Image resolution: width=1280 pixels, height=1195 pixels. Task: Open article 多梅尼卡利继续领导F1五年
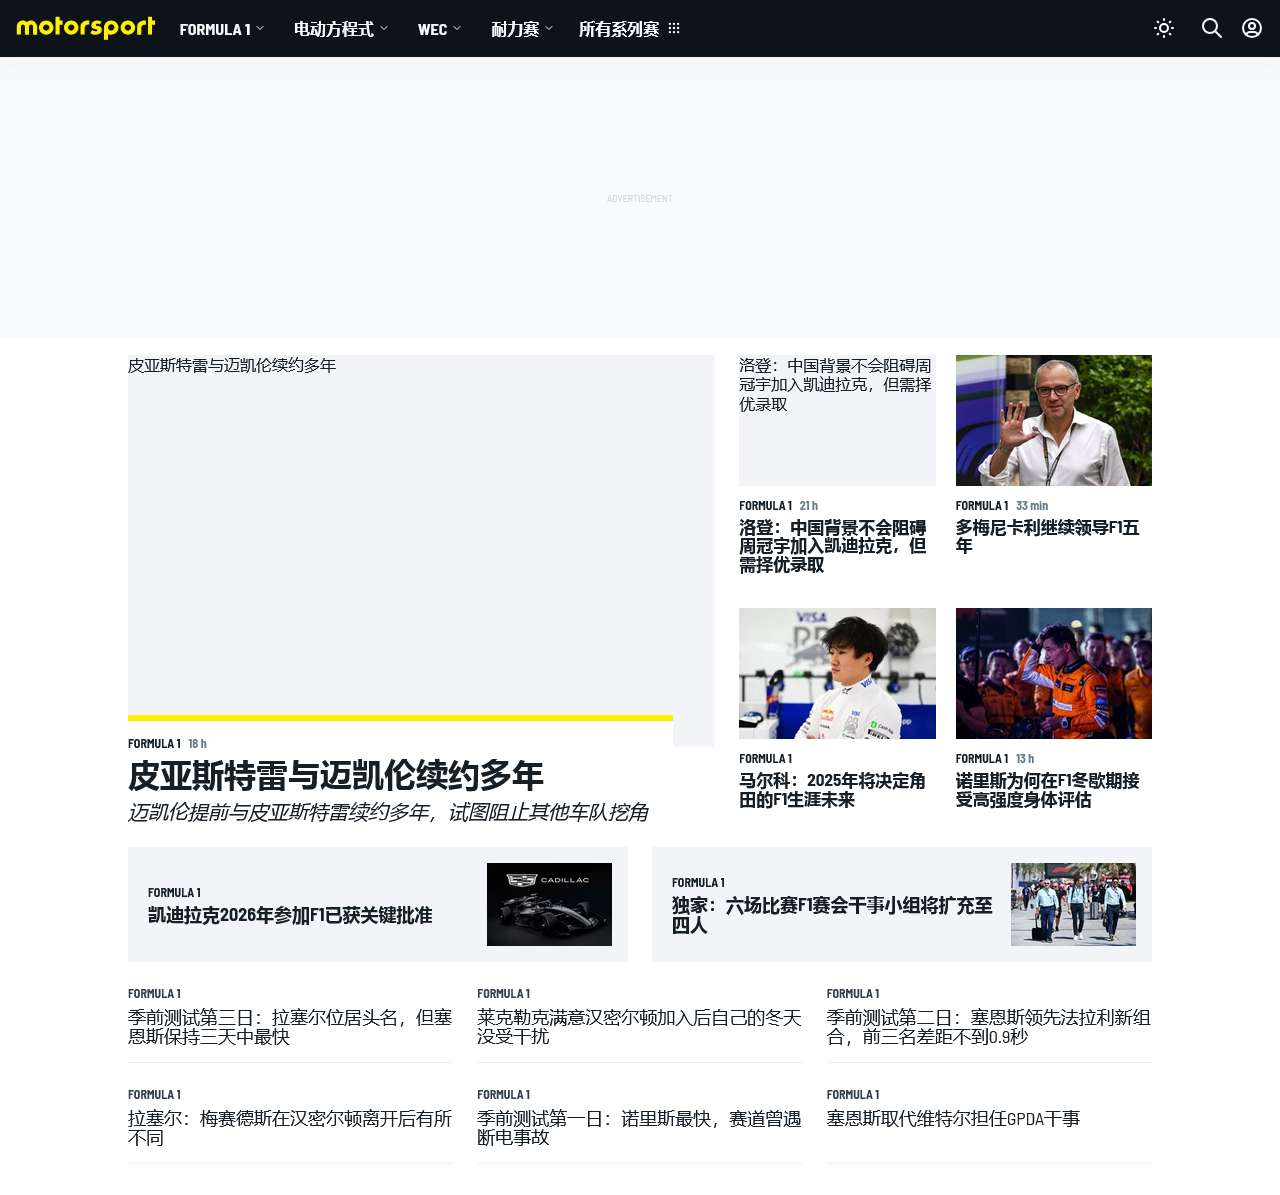(1047, 537)
